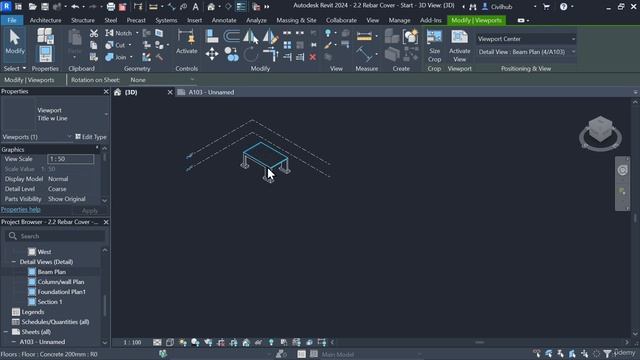
Task: Open the Steering Wheel navigation tool
Action: (622, 170)
